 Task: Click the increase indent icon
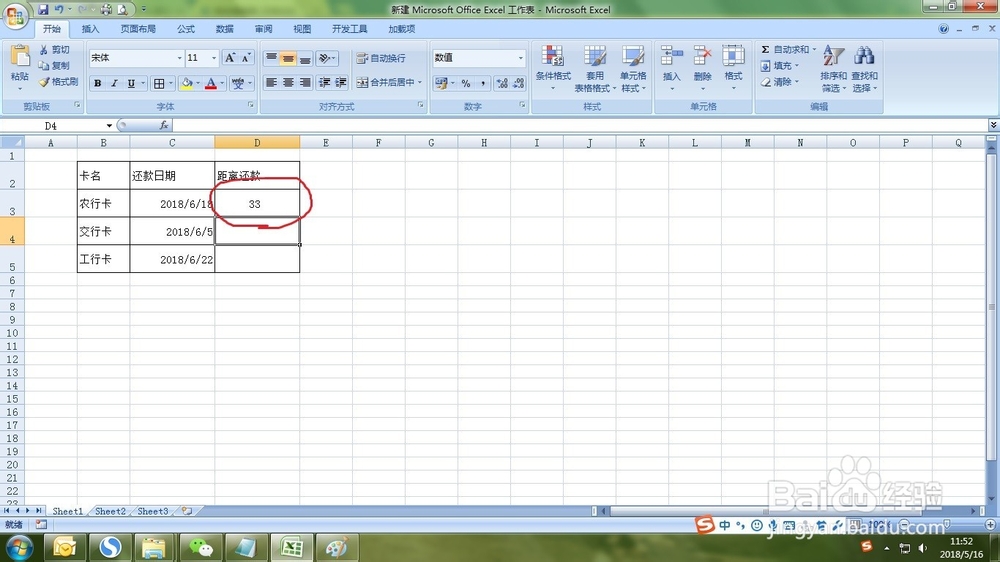tap(341, 82)
